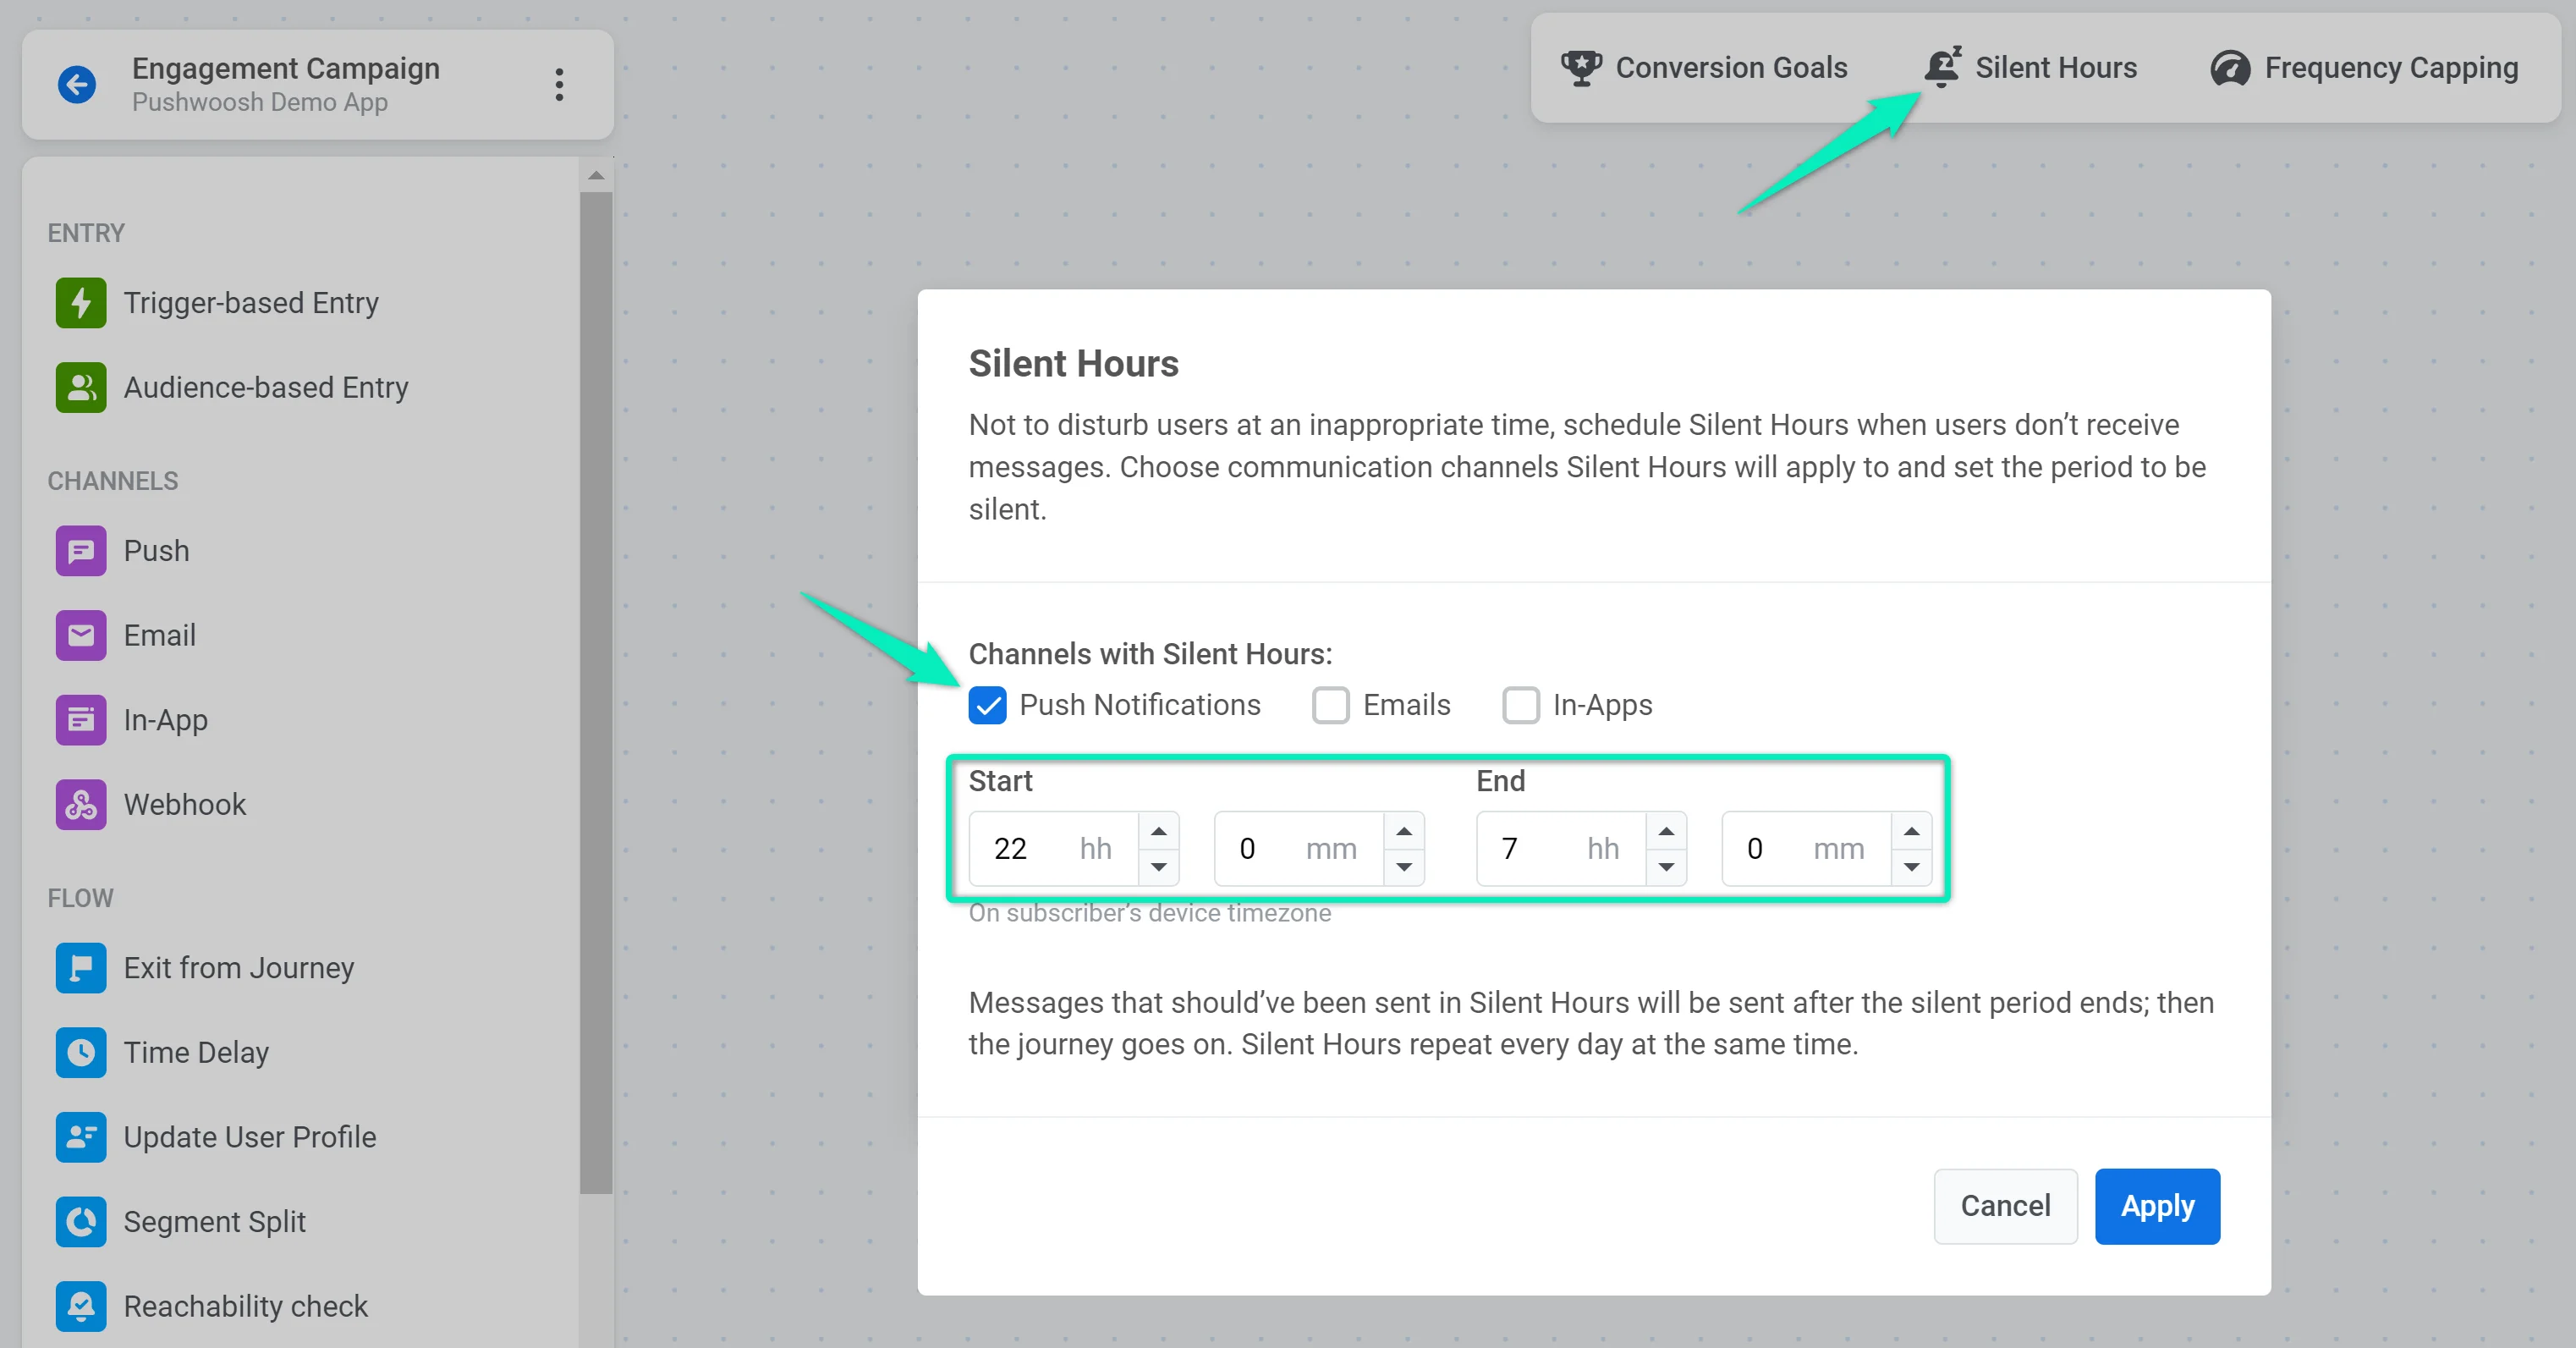Click the Segment Split icon

81,1222
